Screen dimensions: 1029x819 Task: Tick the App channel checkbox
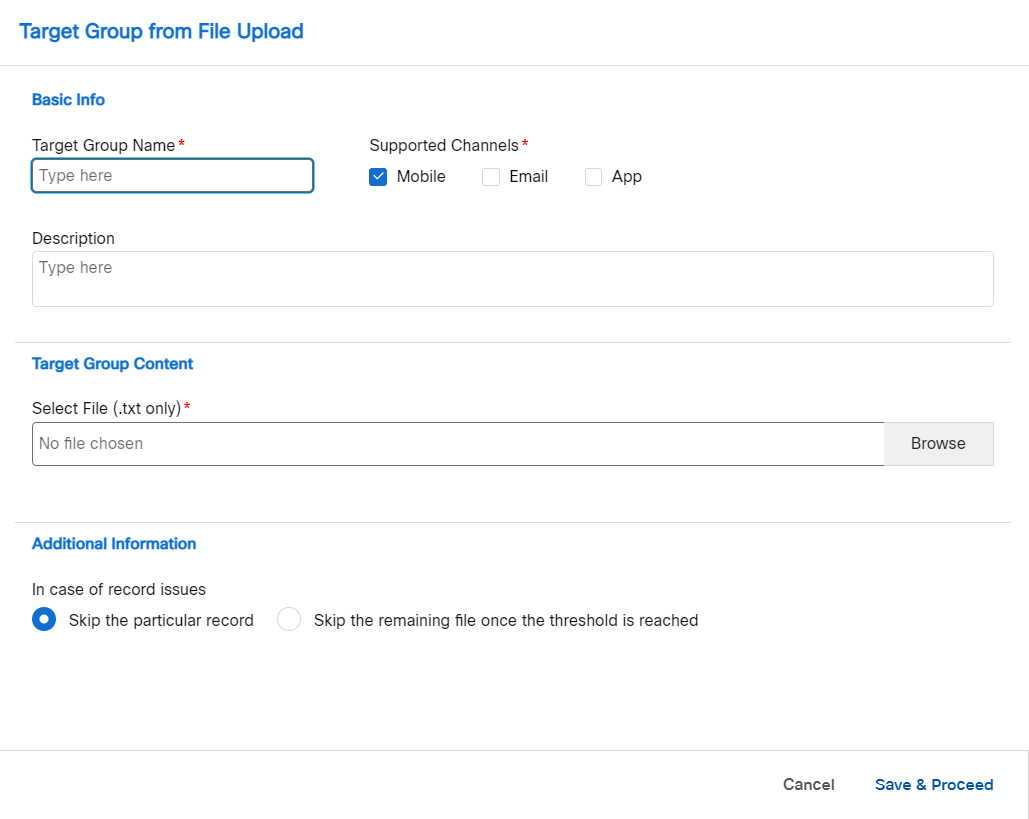pyautogui.click(x=593, y=177)
